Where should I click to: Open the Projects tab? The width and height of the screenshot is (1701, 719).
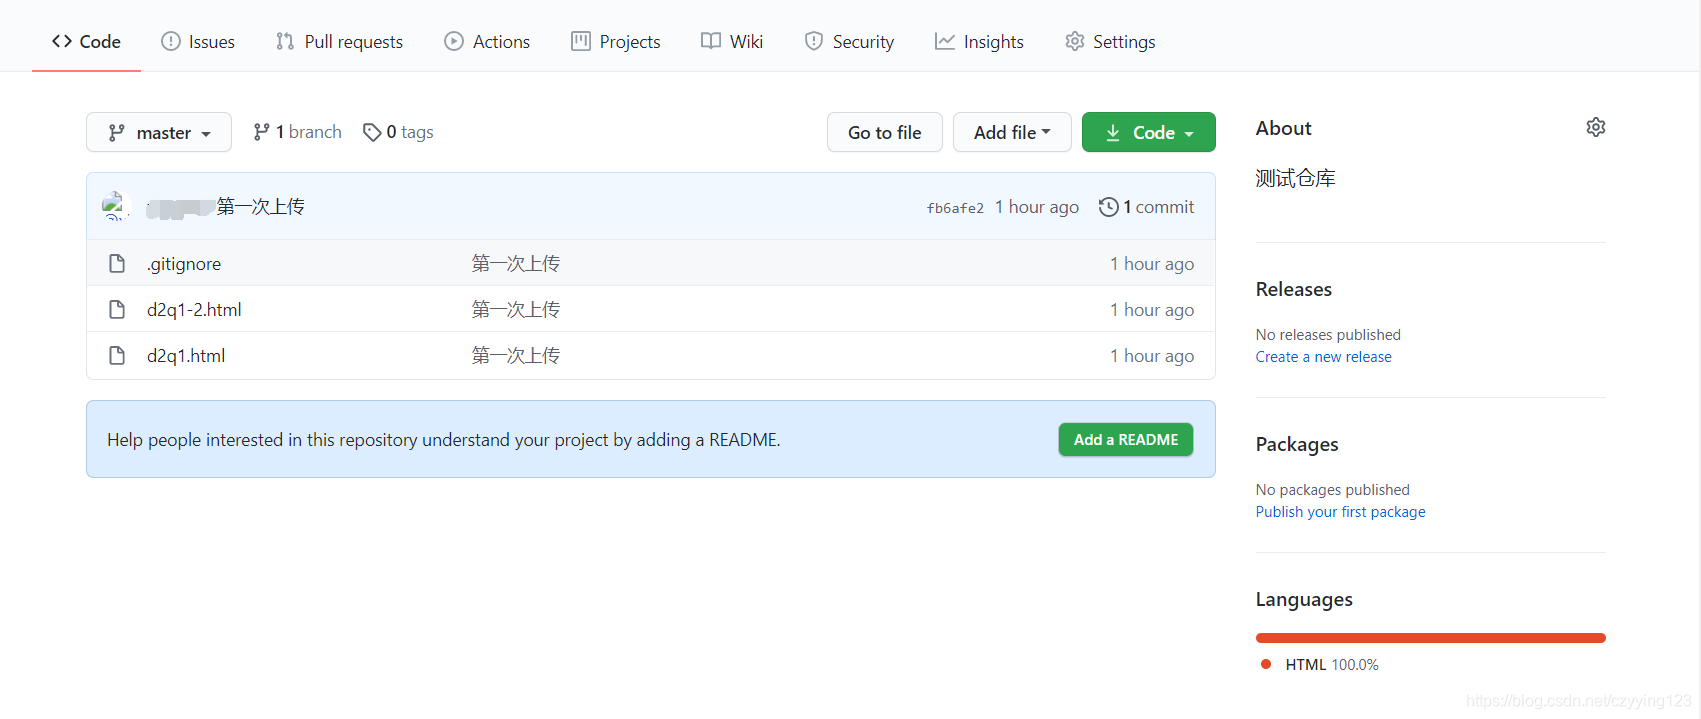coord(616,42)
